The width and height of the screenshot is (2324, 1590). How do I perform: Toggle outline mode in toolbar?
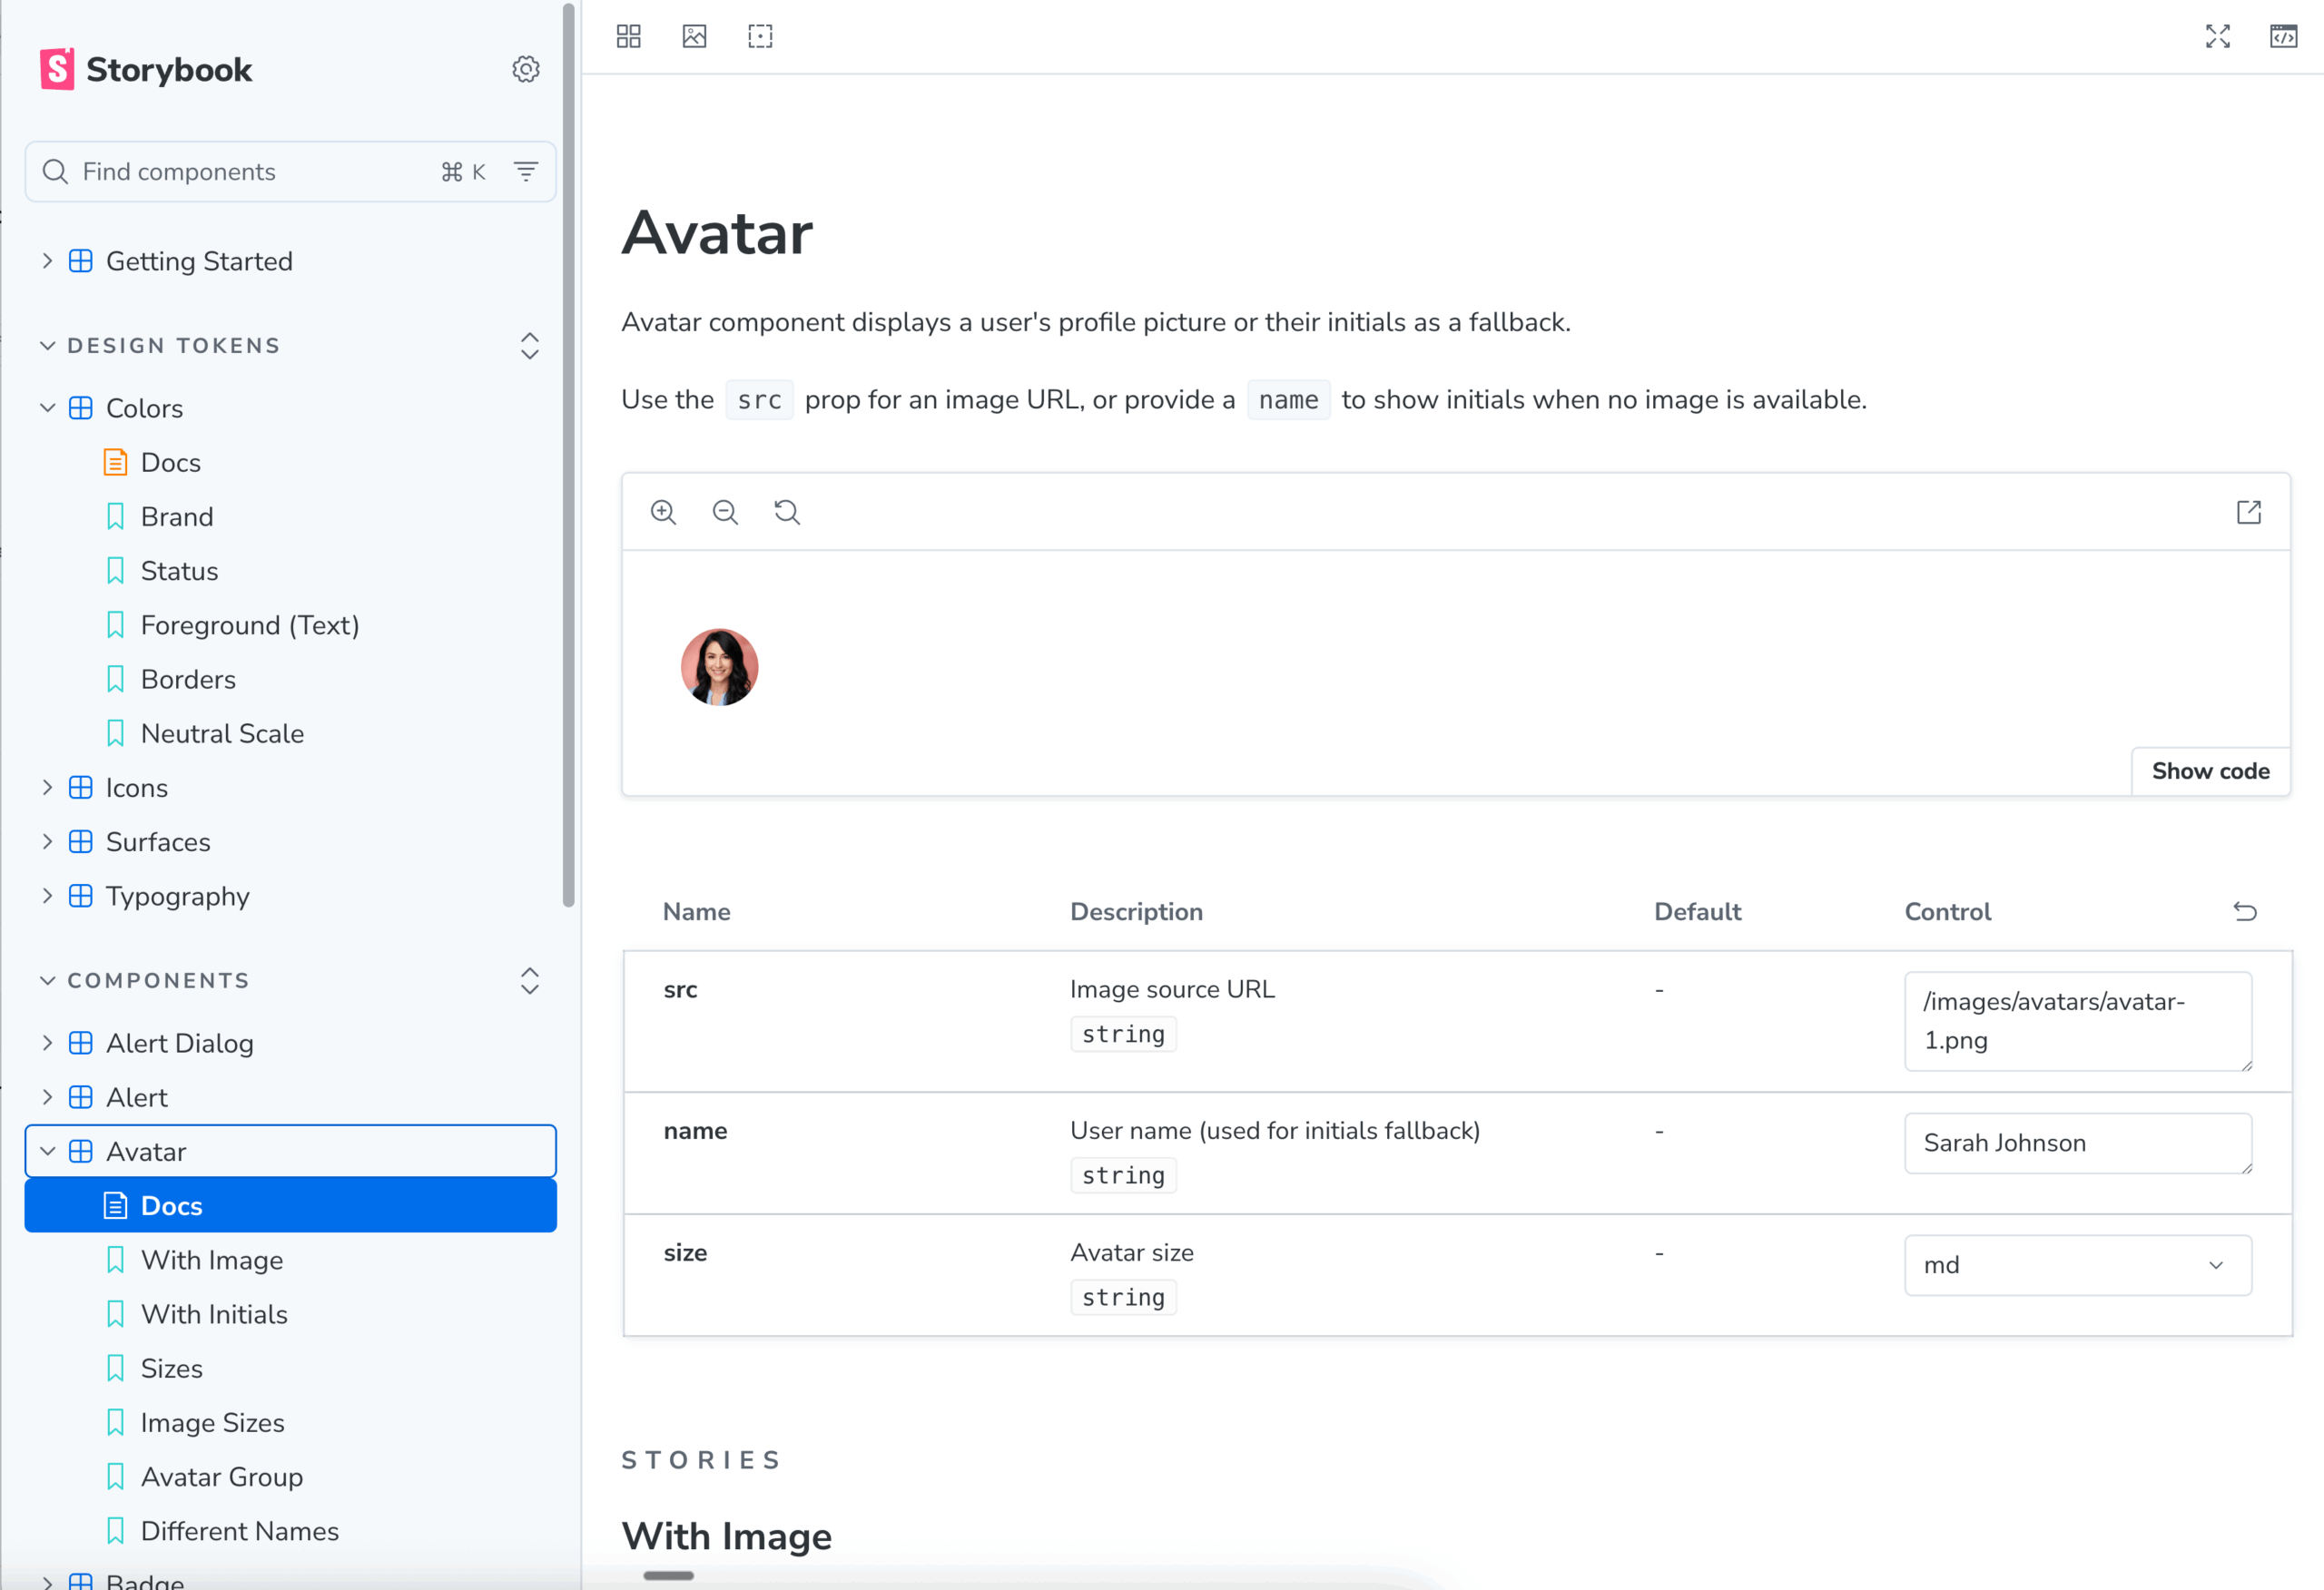[760, 37]
